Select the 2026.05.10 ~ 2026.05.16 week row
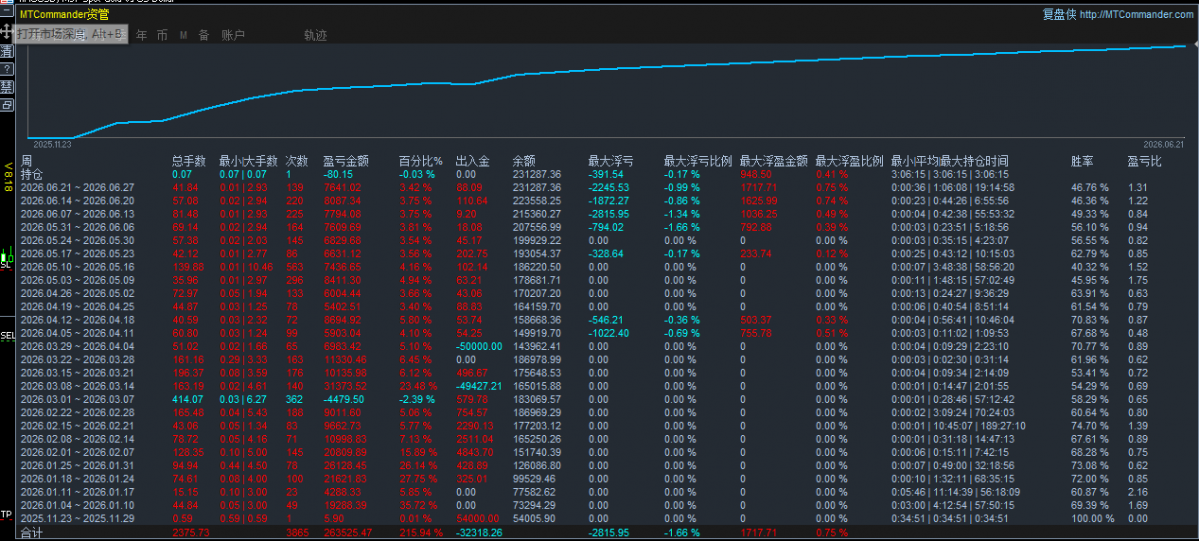Image resolution: width=1199 pixels, height=541 pixels. point(77,266)
